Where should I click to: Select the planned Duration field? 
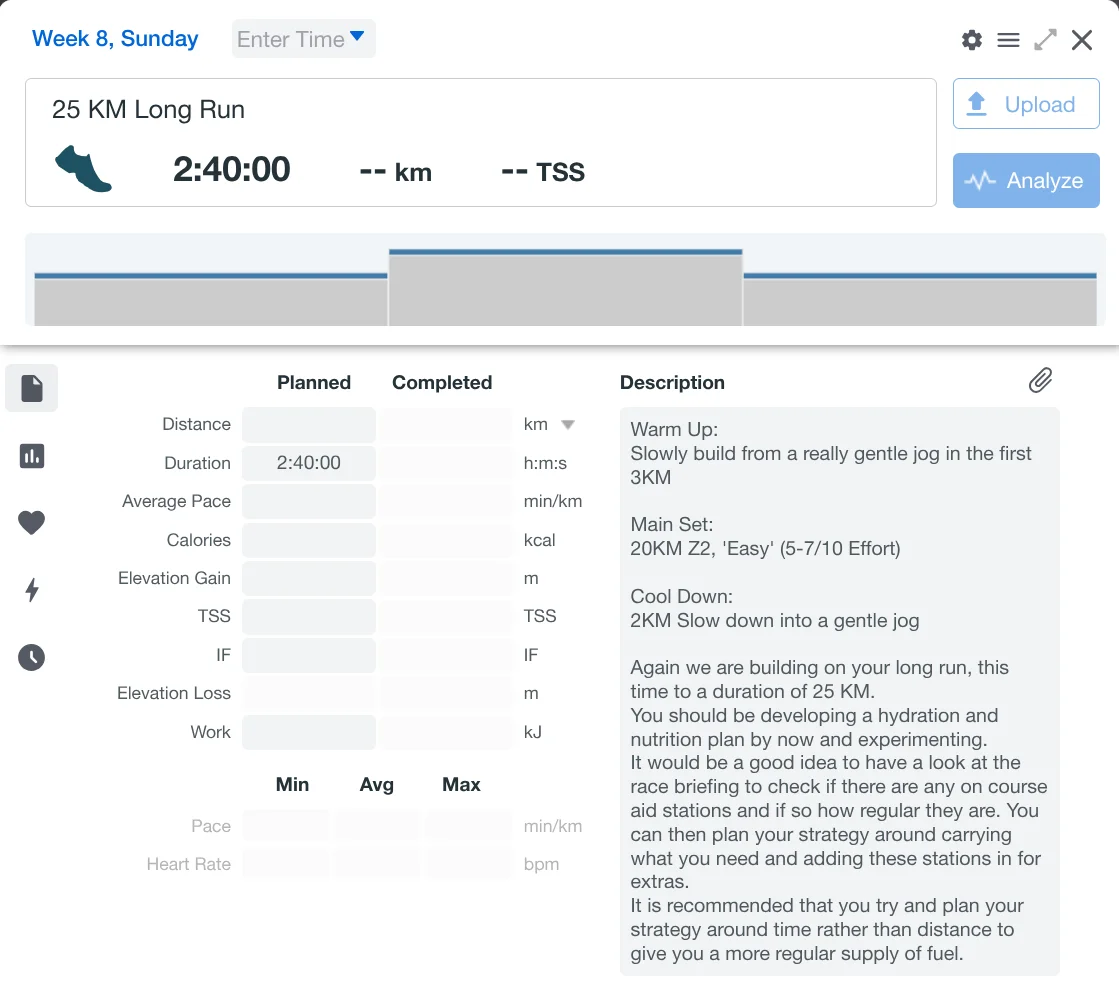(x=309, y=463)
